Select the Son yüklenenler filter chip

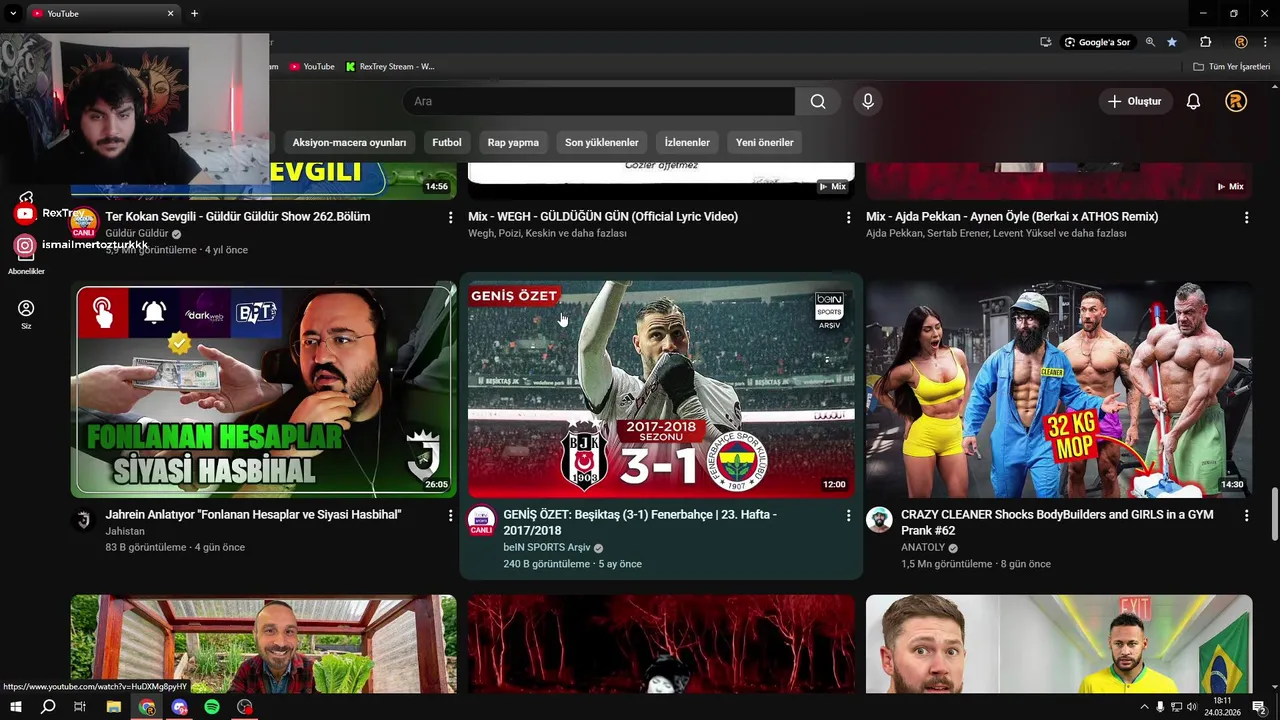tap(602, 142)
